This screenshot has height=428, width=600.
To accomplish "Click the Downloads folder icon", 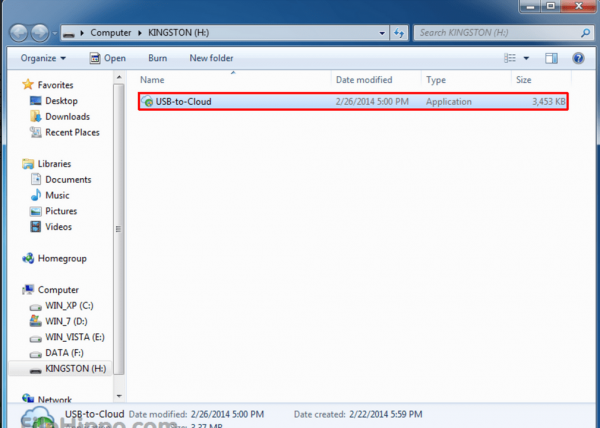I will (x=36, y=116).
